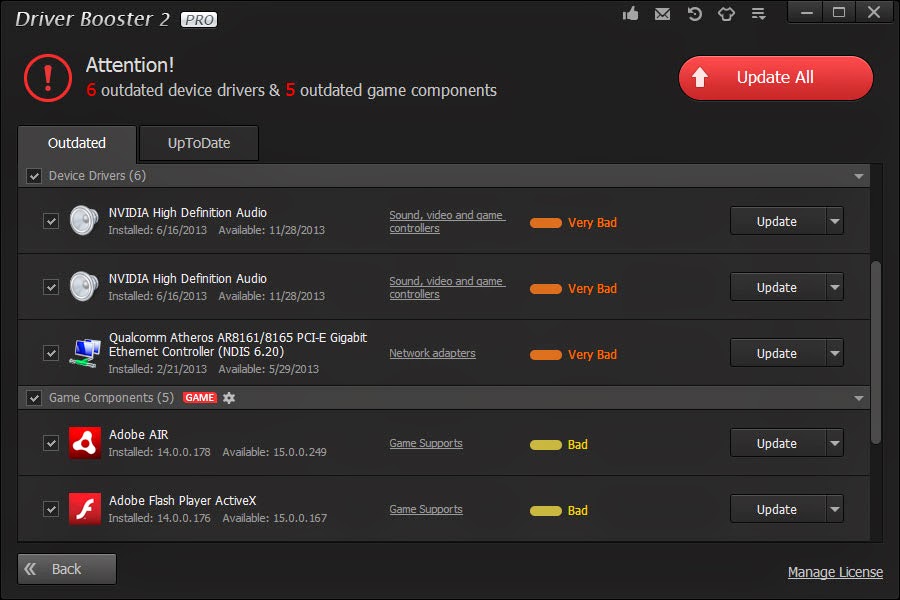
Task: Click the red Update All button
Action: [775, 78]
